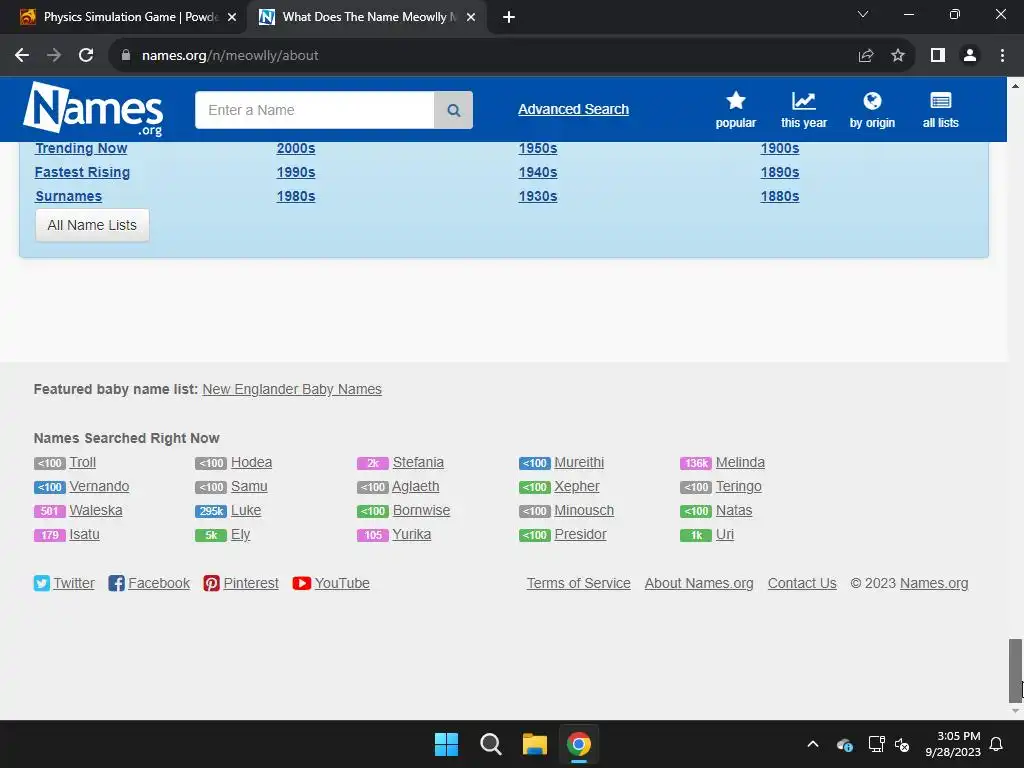Open the name Stefania
This screenshot has width=1024, height=768.
point(418,462)
